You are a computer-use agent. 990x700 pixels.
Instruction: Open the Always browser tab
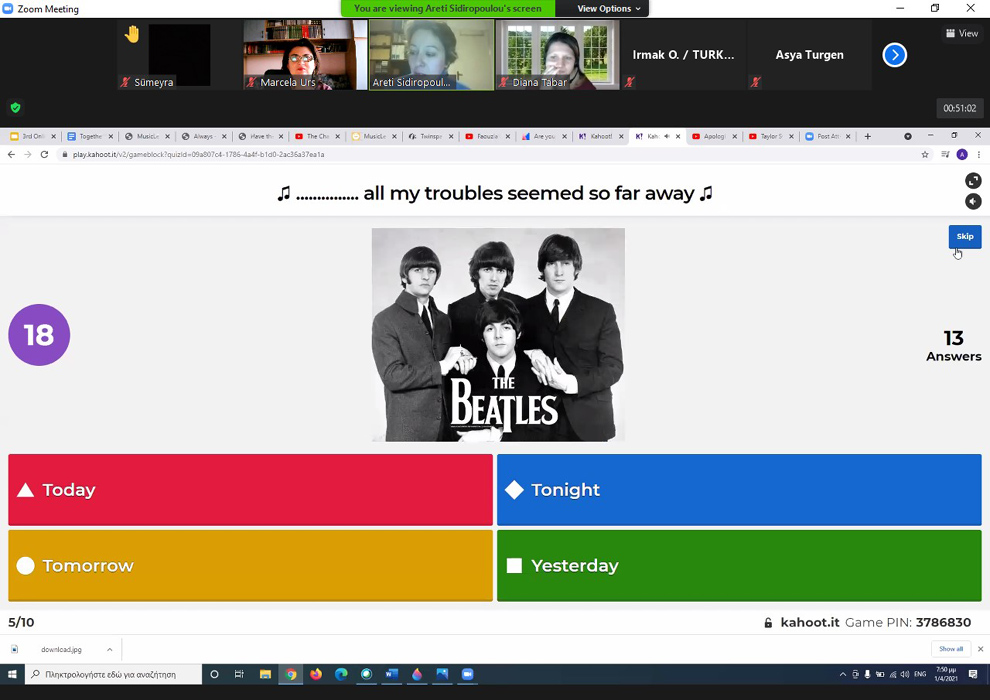pos(203,136)
